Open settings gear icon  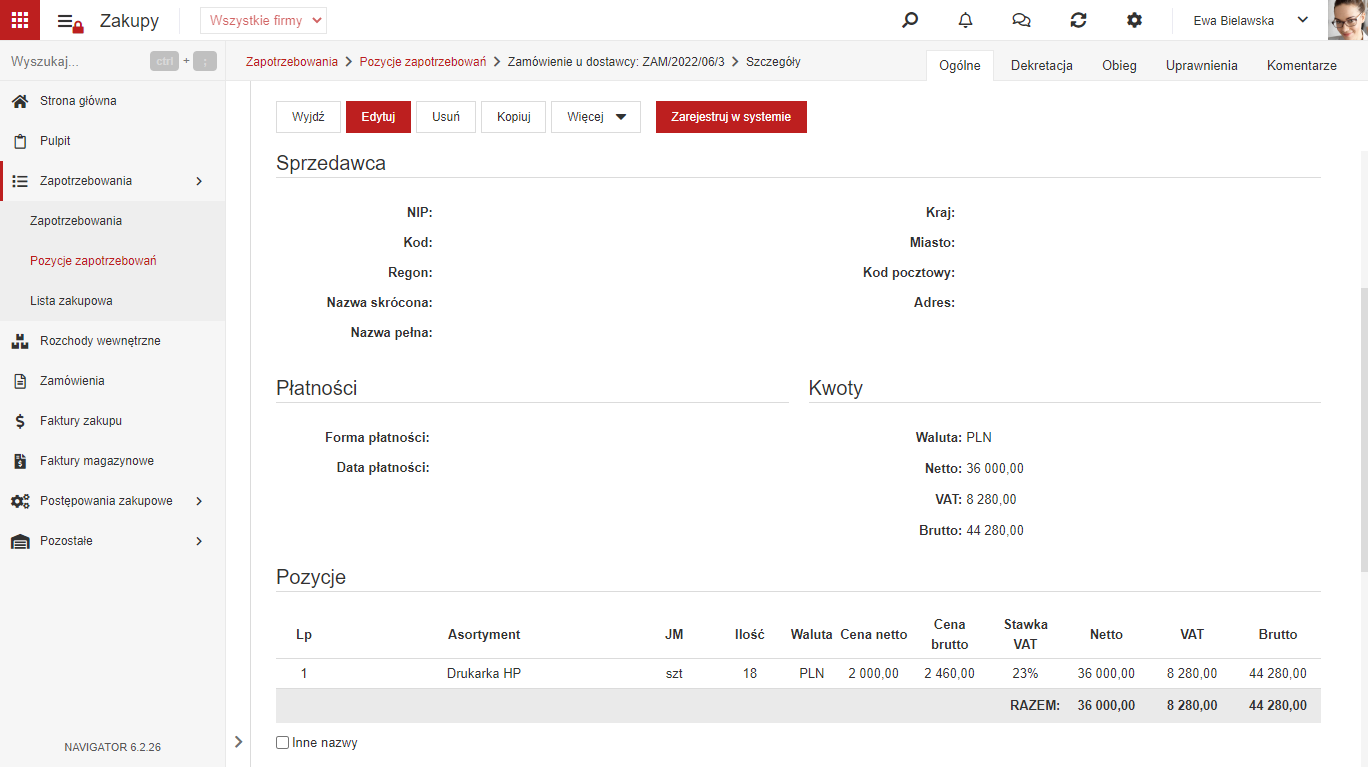coord(1134,20)
